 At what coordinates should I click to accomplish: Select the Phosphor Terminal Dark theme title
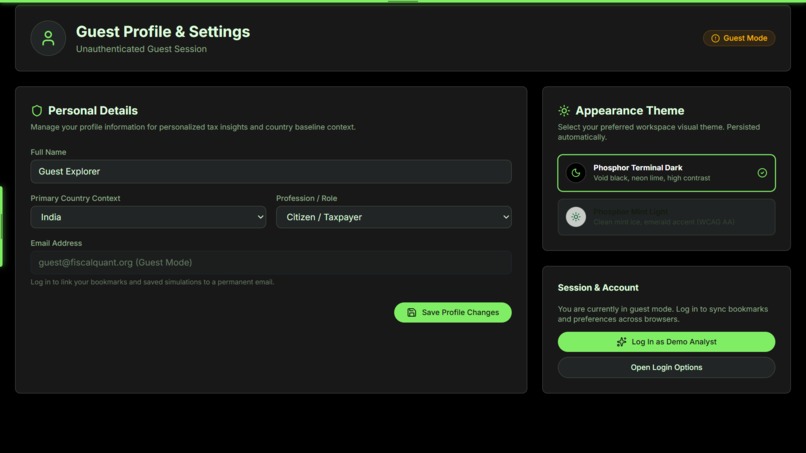tap(637, 168)
